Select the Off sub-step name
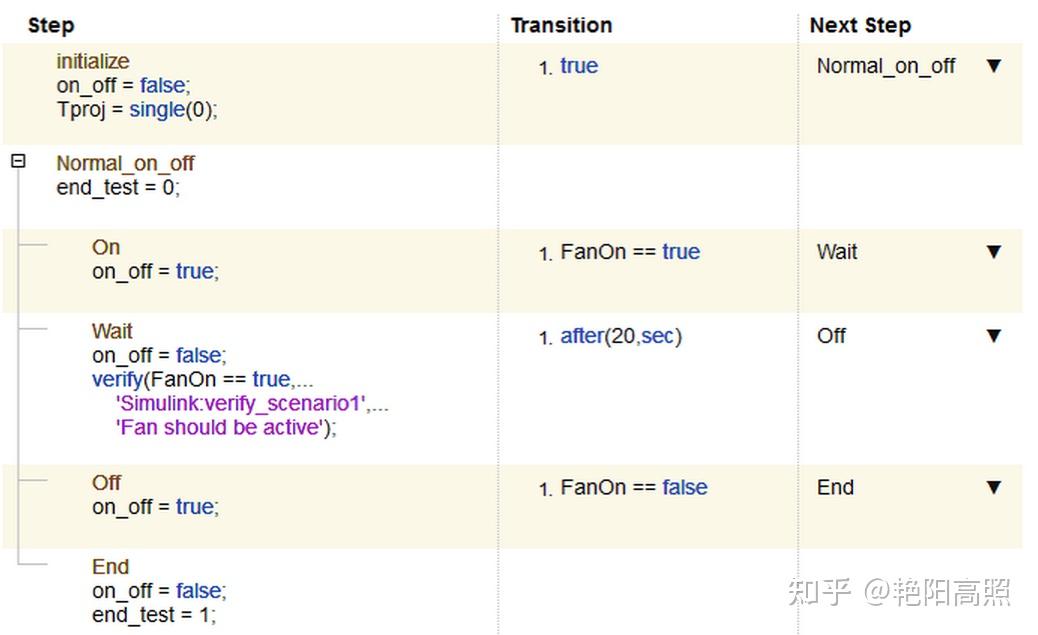The width and height of the screenshot is (1038, 635). [x=107, y=483]
